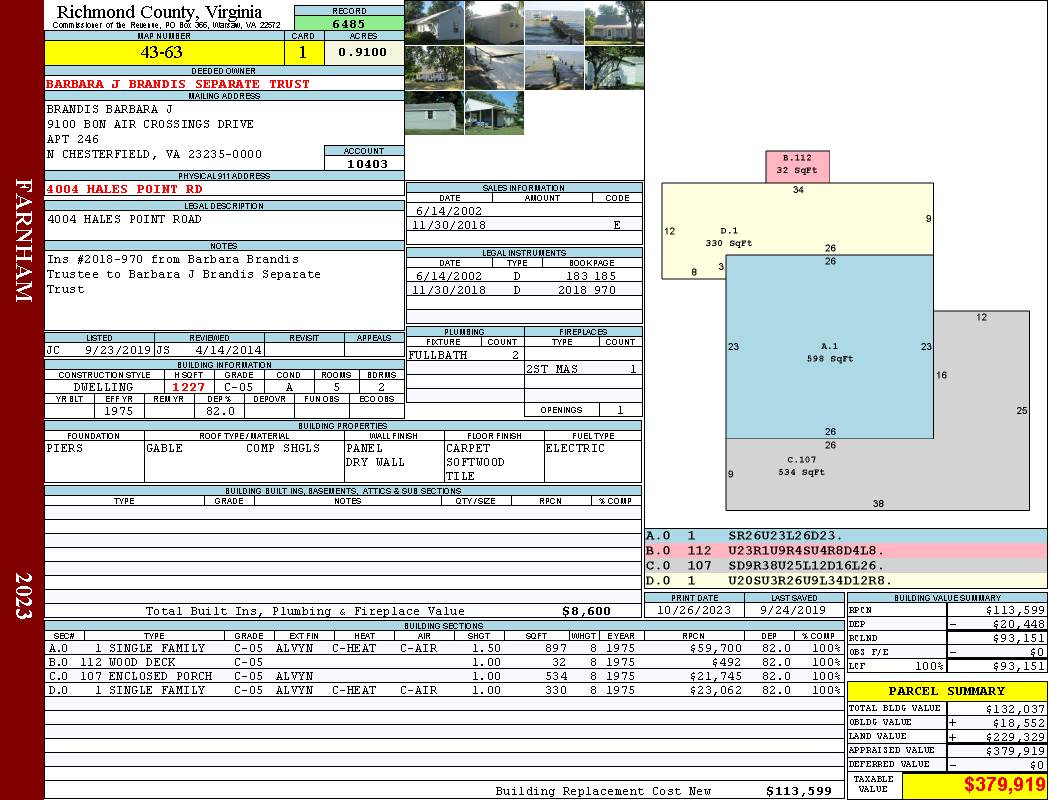The image size is (1050, 800).
Task: Click mailing line 9100 BON AIR CROSSINGS DRIVE
Action: coord(150,125)
